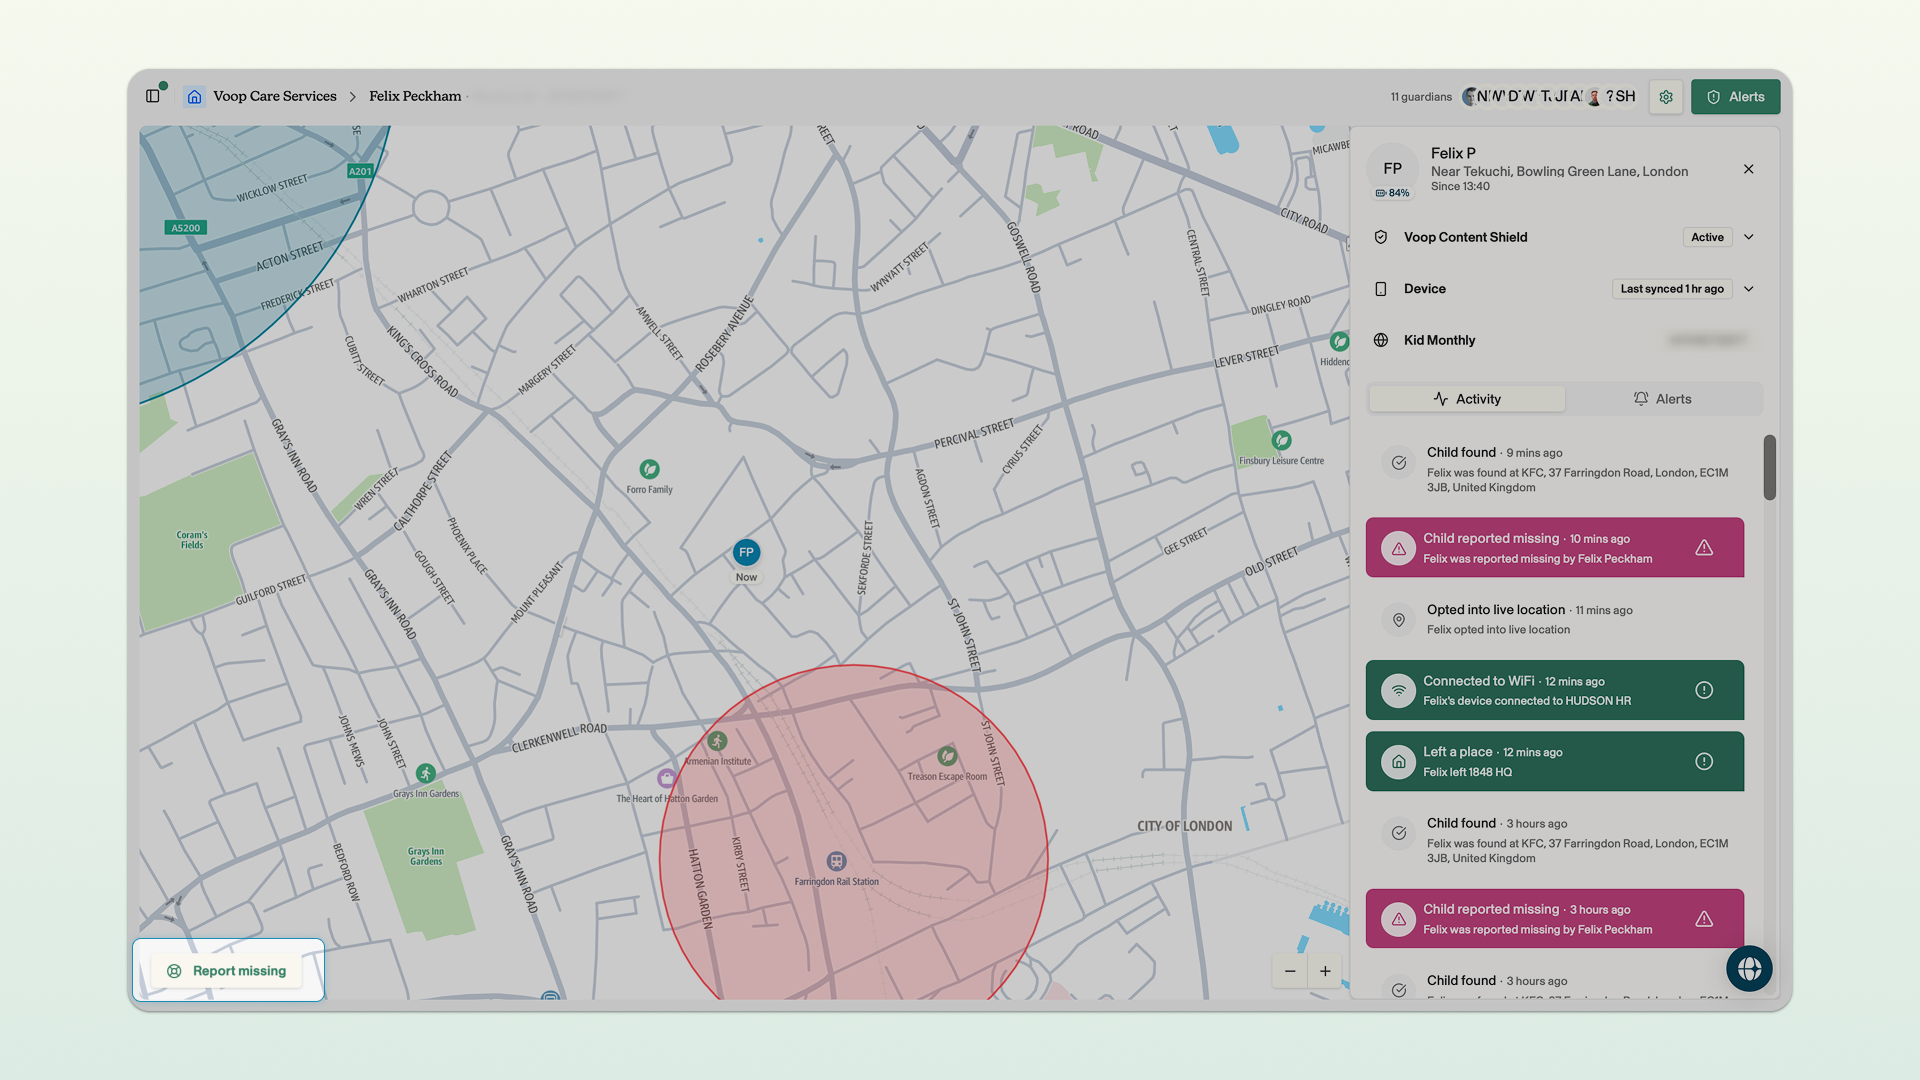Open Child found 9 mins ago entry
The image size is (1920, 1080).
(1555, 469)
